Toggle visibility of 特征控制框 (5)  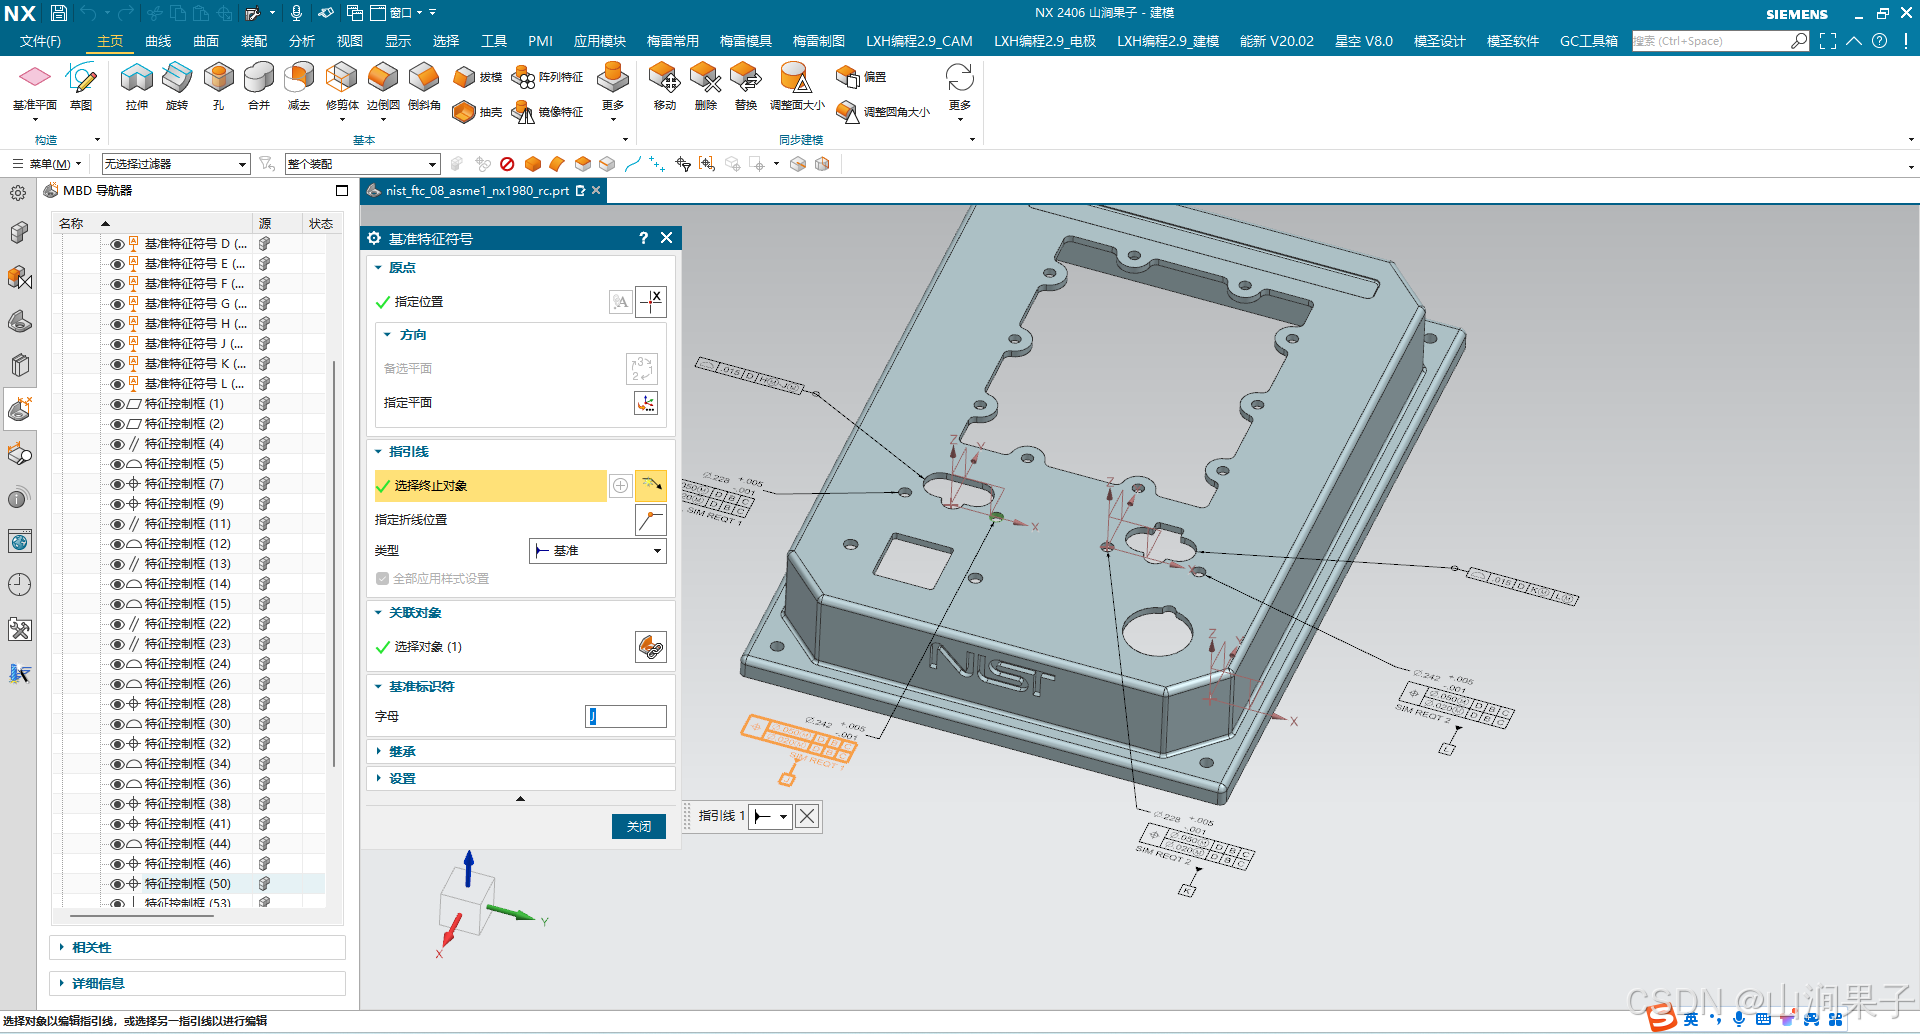click(117, 464)
